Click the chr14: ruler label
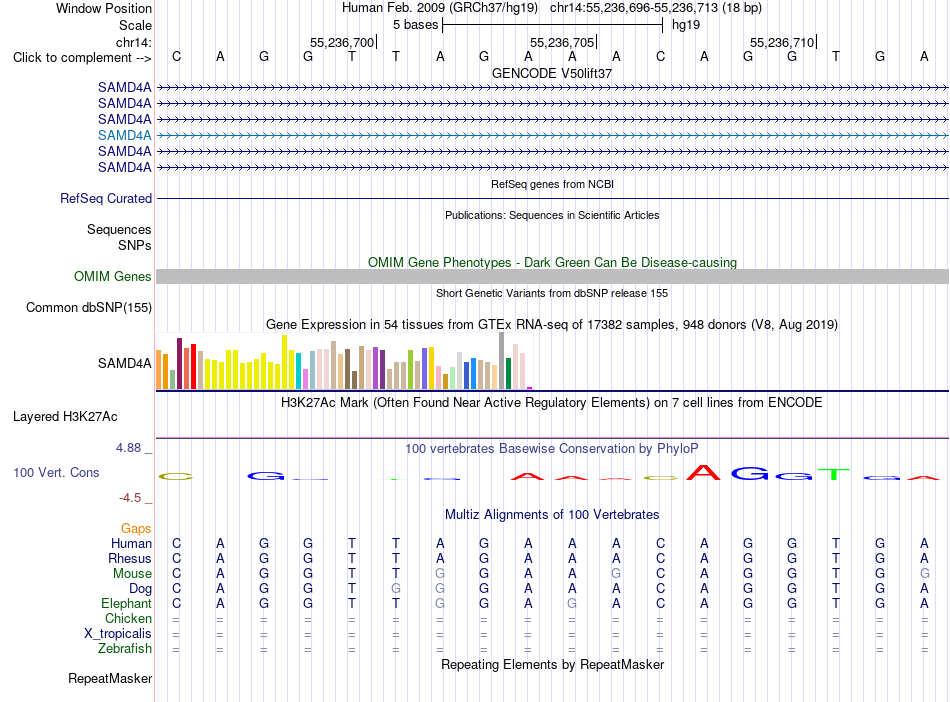Viewport: 950px width, 702px height. point(134,42)
